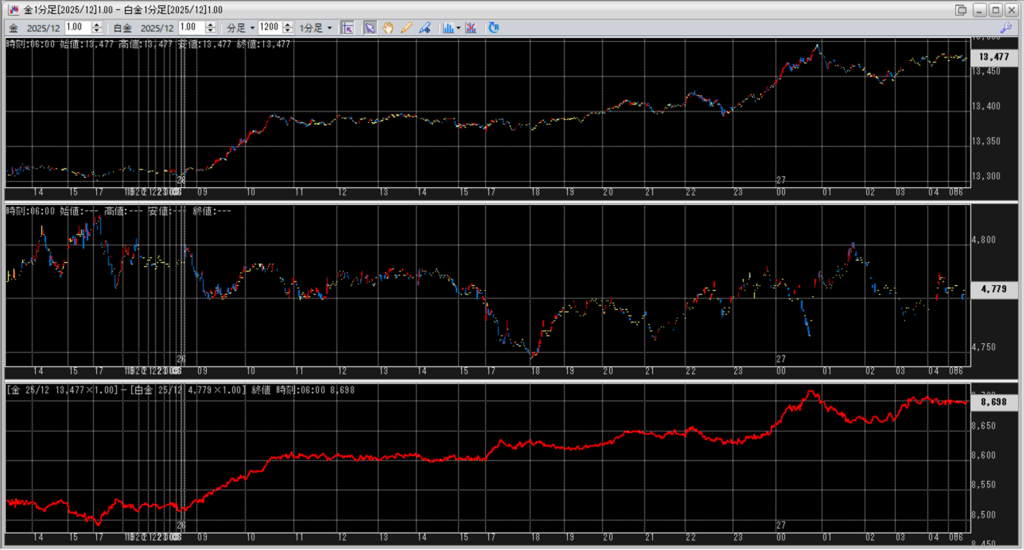The width and height of the screenshot is (1024, 550).
Task: Increase the 金 multiplier with up arrow
Action: pos(97,24)
